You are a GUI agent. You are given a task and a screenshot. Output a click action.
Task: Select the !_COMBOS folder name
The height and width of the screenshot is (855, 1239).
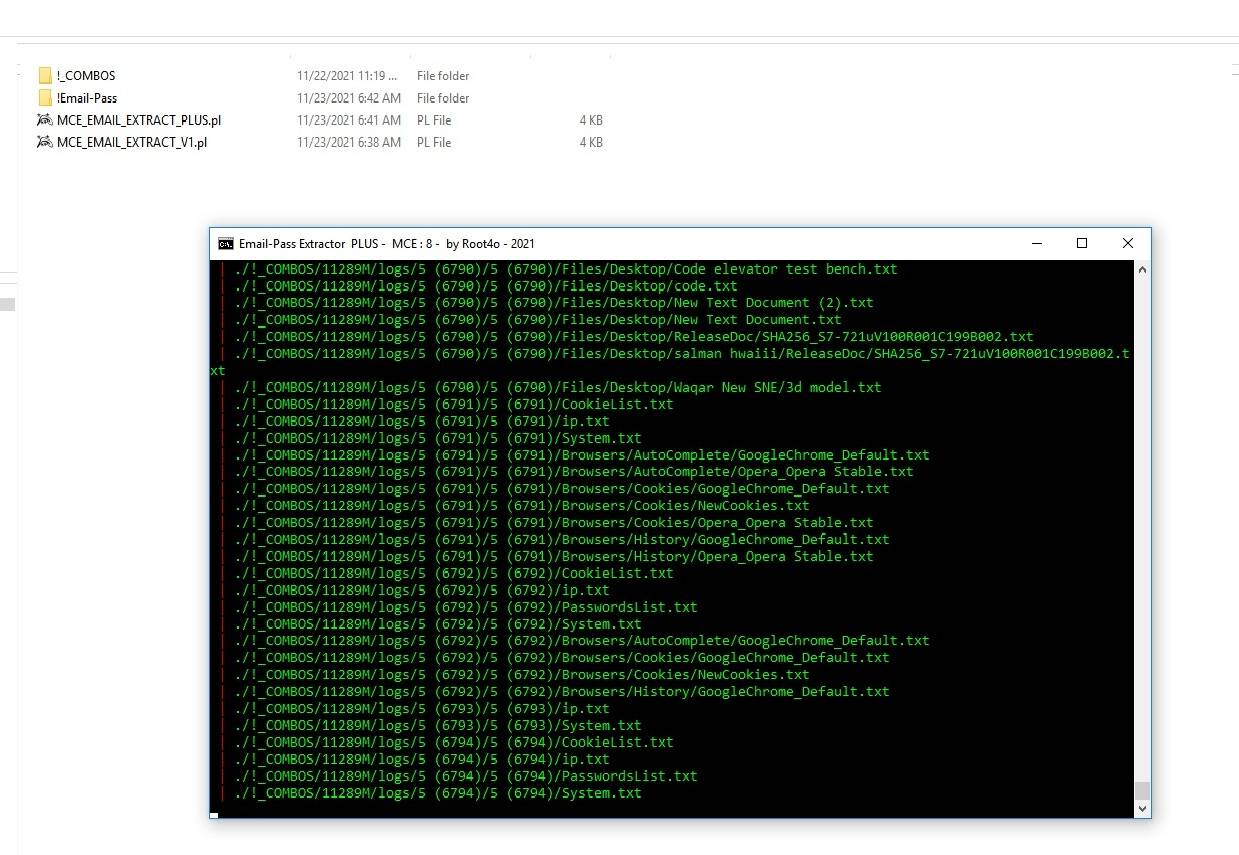86,76
